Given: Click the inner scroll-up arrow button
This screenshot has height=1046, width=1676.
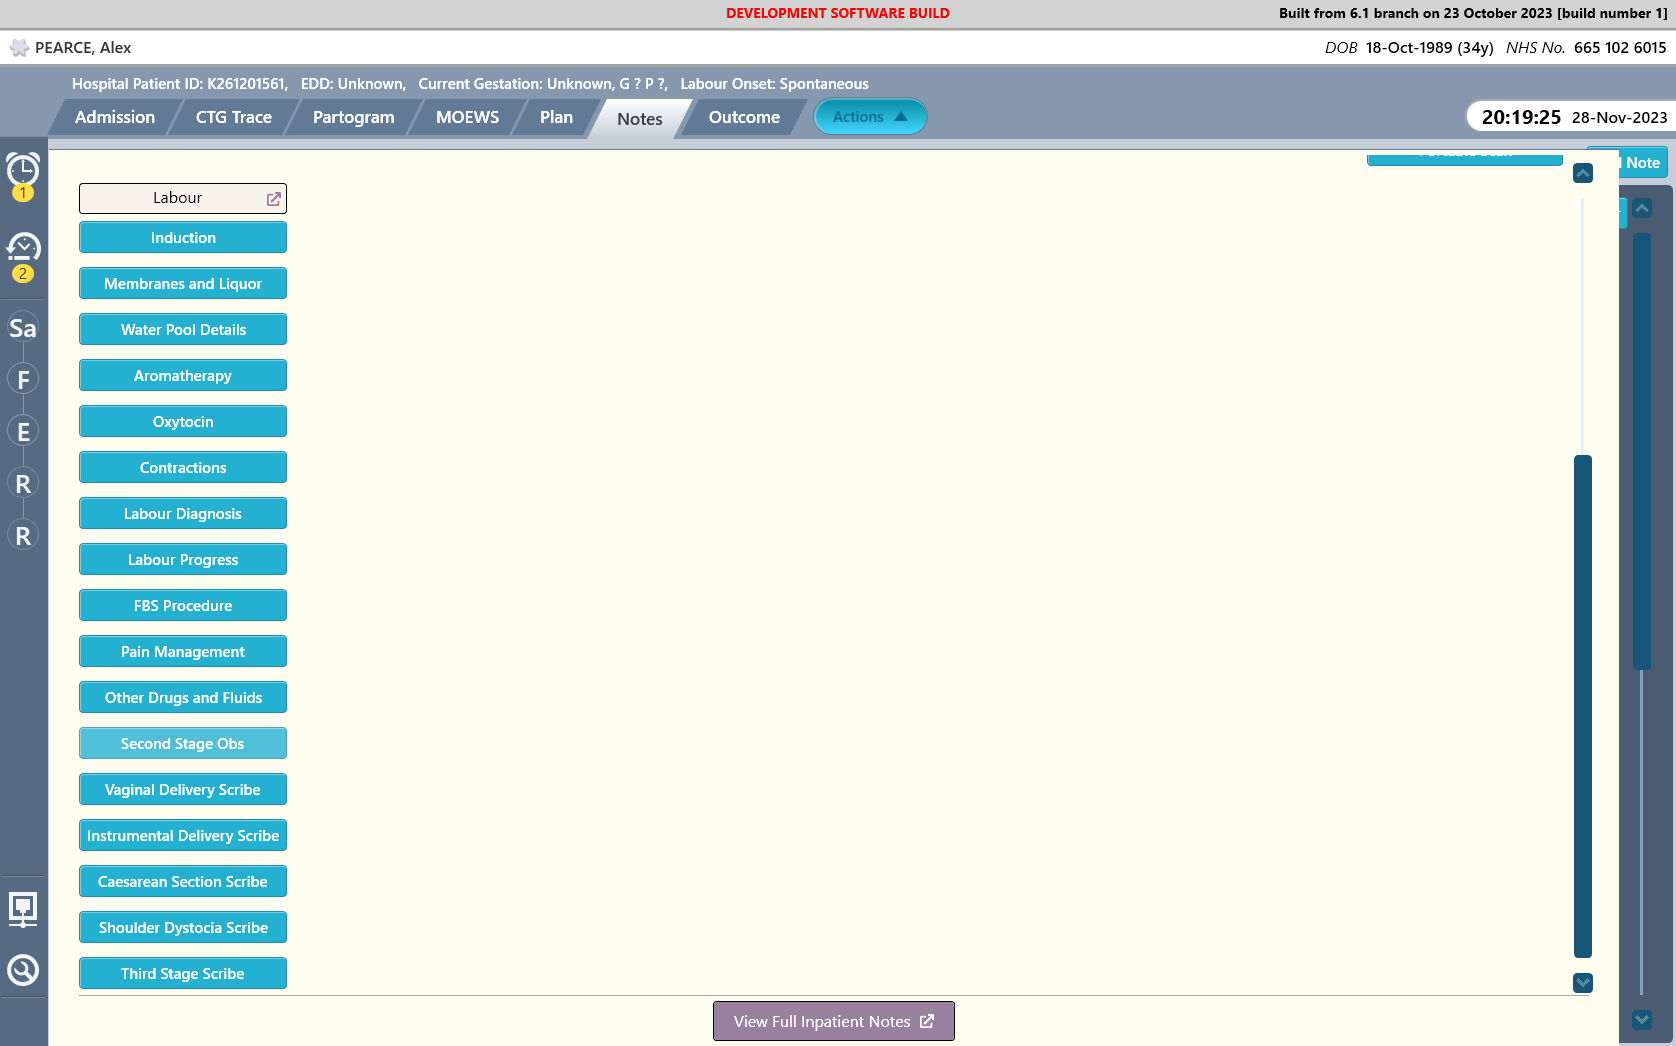Looking at the screenshot, I should tap(1583, 173).
